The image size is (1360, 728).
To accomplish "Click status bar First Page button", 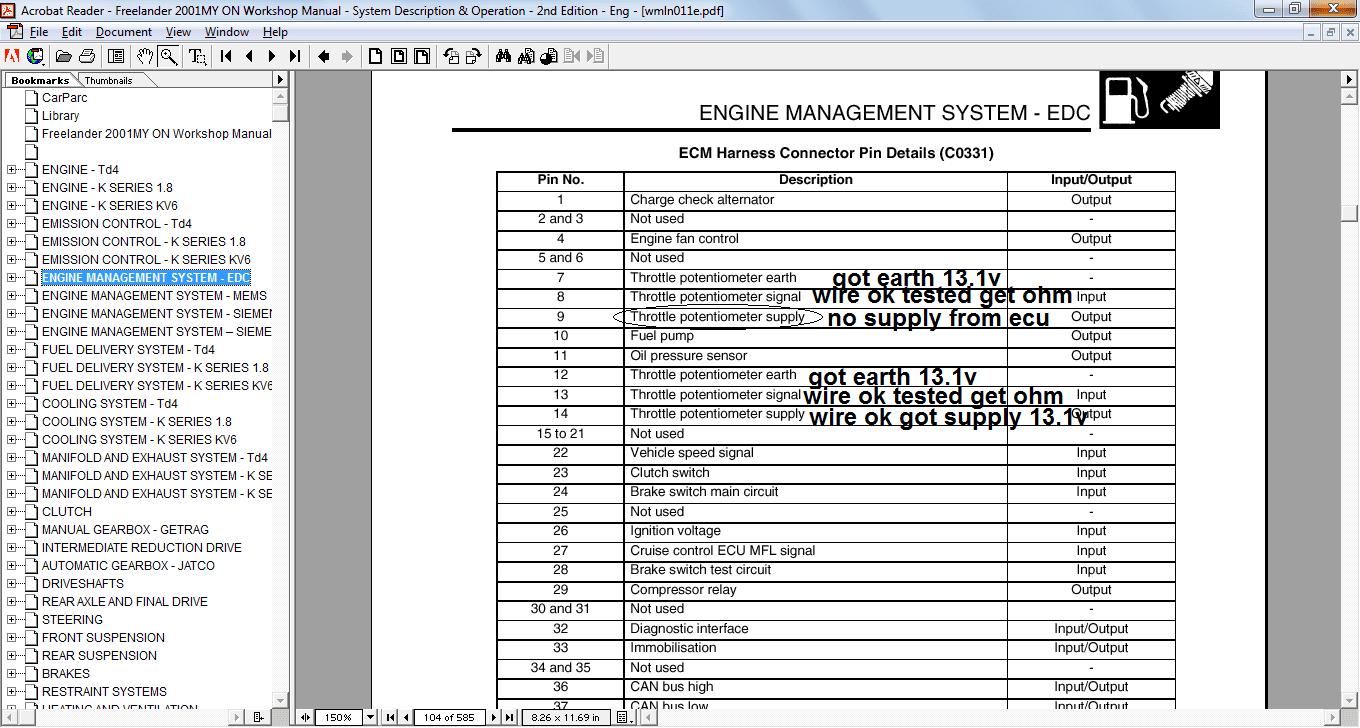I will [391, 717].
